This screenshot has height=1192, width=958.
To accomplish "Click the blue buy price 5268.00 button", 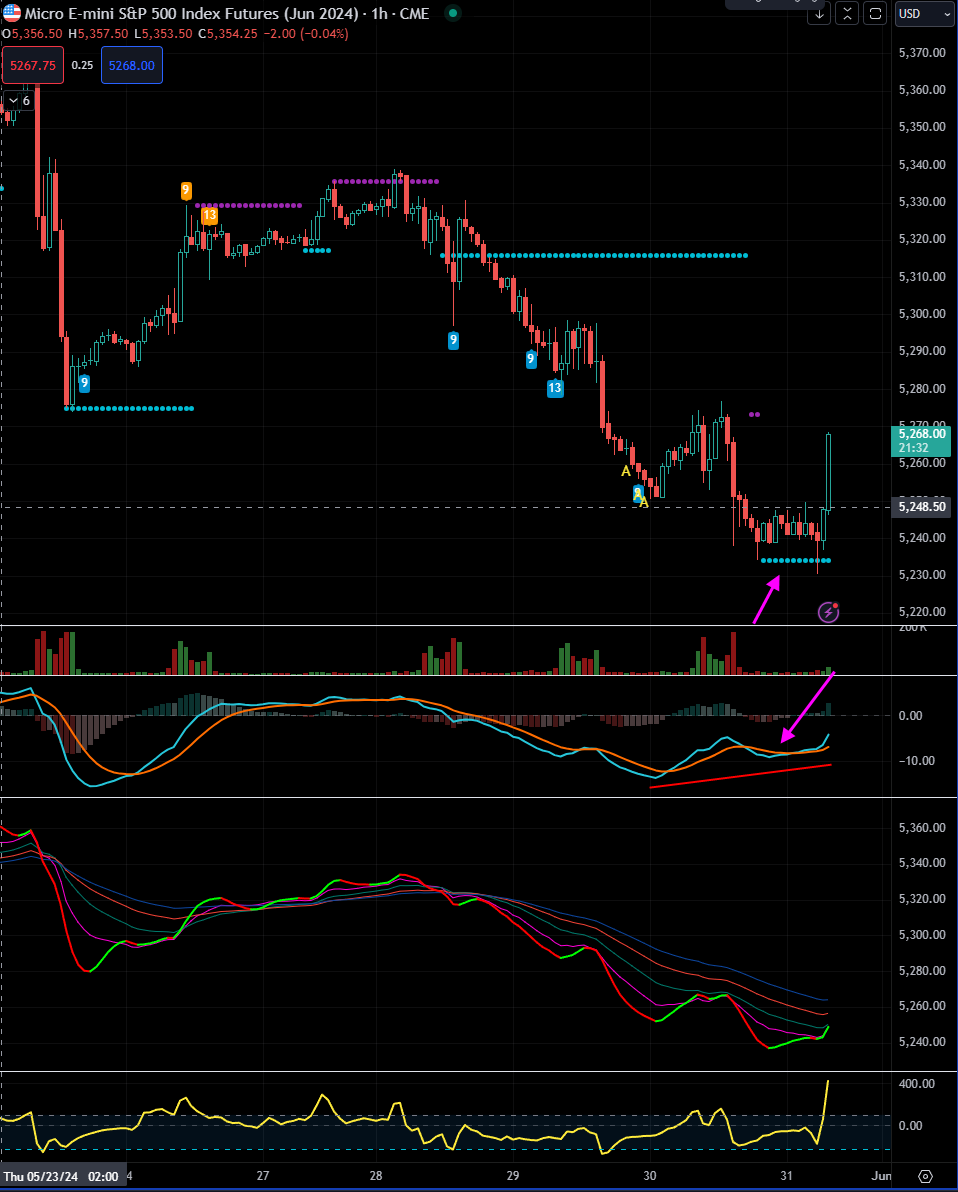I will (x=132, y=65).
